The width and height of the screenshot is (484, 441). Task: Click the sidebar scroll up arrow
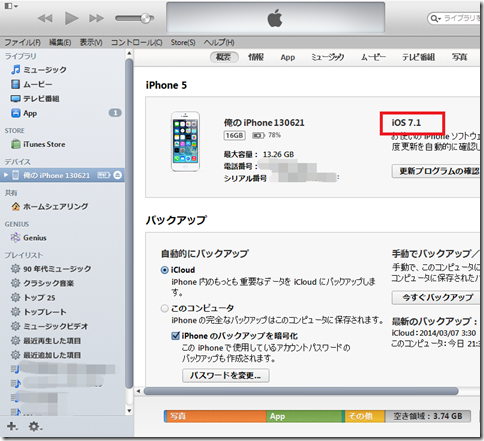click(x=129, y=53)
